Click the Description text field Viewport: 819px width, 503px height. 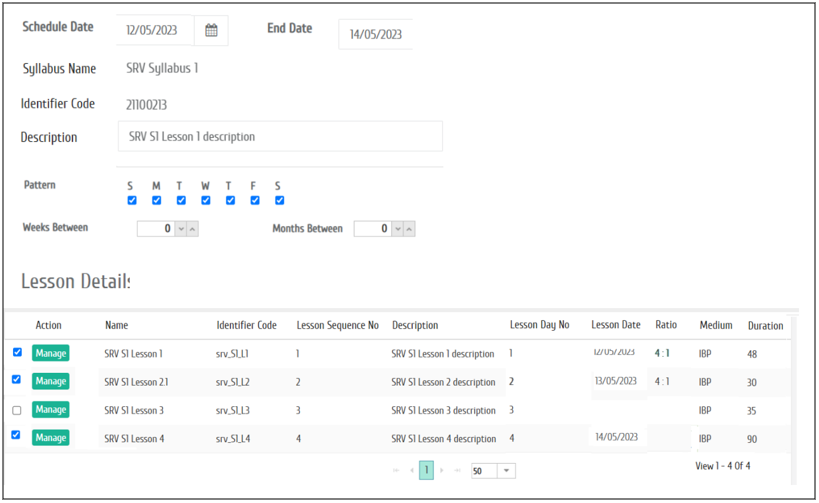pyautogui.click(x=280, y=137)
